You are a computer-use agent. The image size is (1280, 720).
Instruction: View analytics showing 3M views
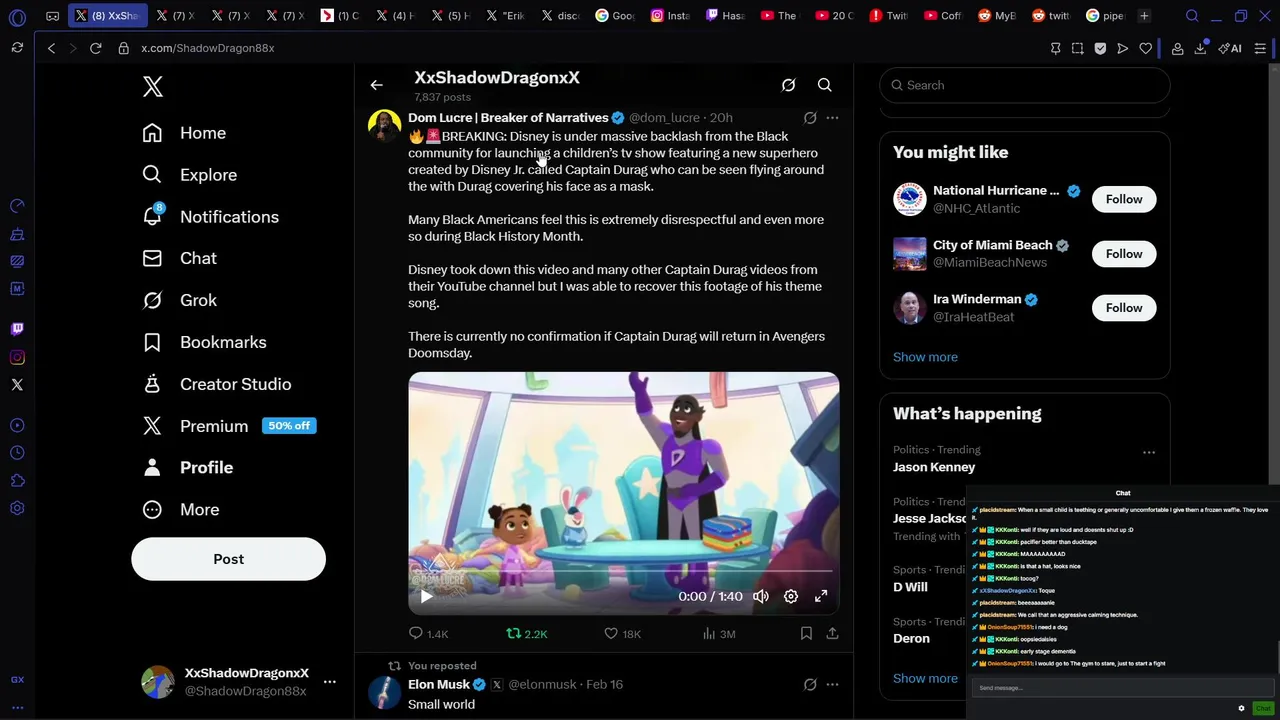coord(719,634)
